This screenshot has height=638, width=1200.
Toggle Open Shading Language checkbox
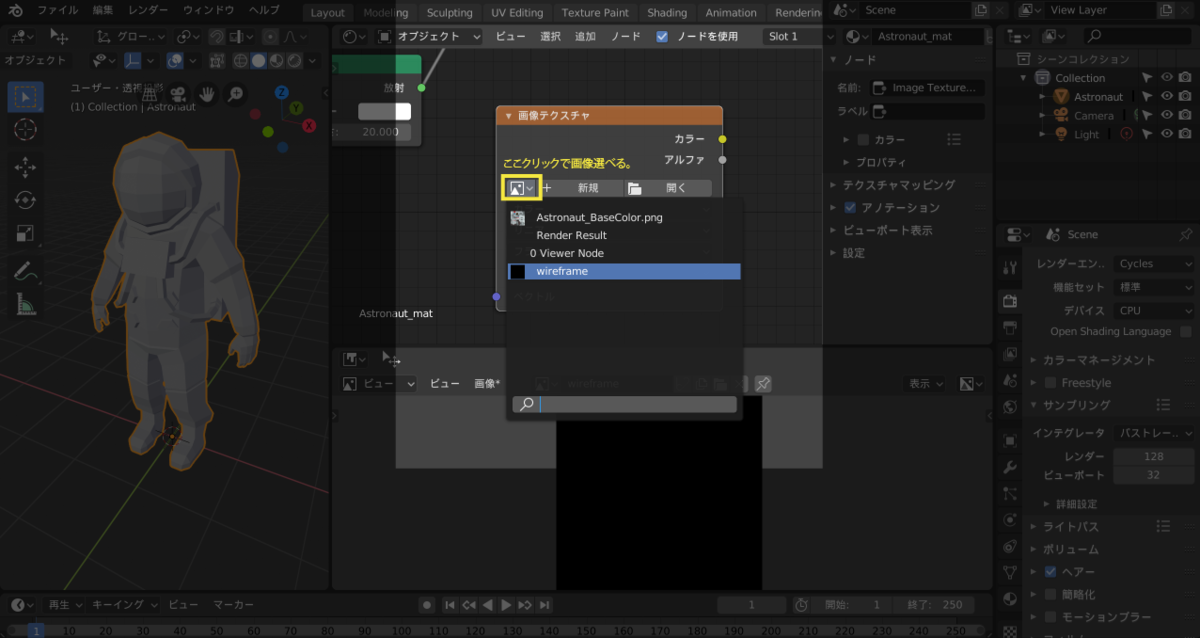pyautogui.click(x=1186, y=332)
